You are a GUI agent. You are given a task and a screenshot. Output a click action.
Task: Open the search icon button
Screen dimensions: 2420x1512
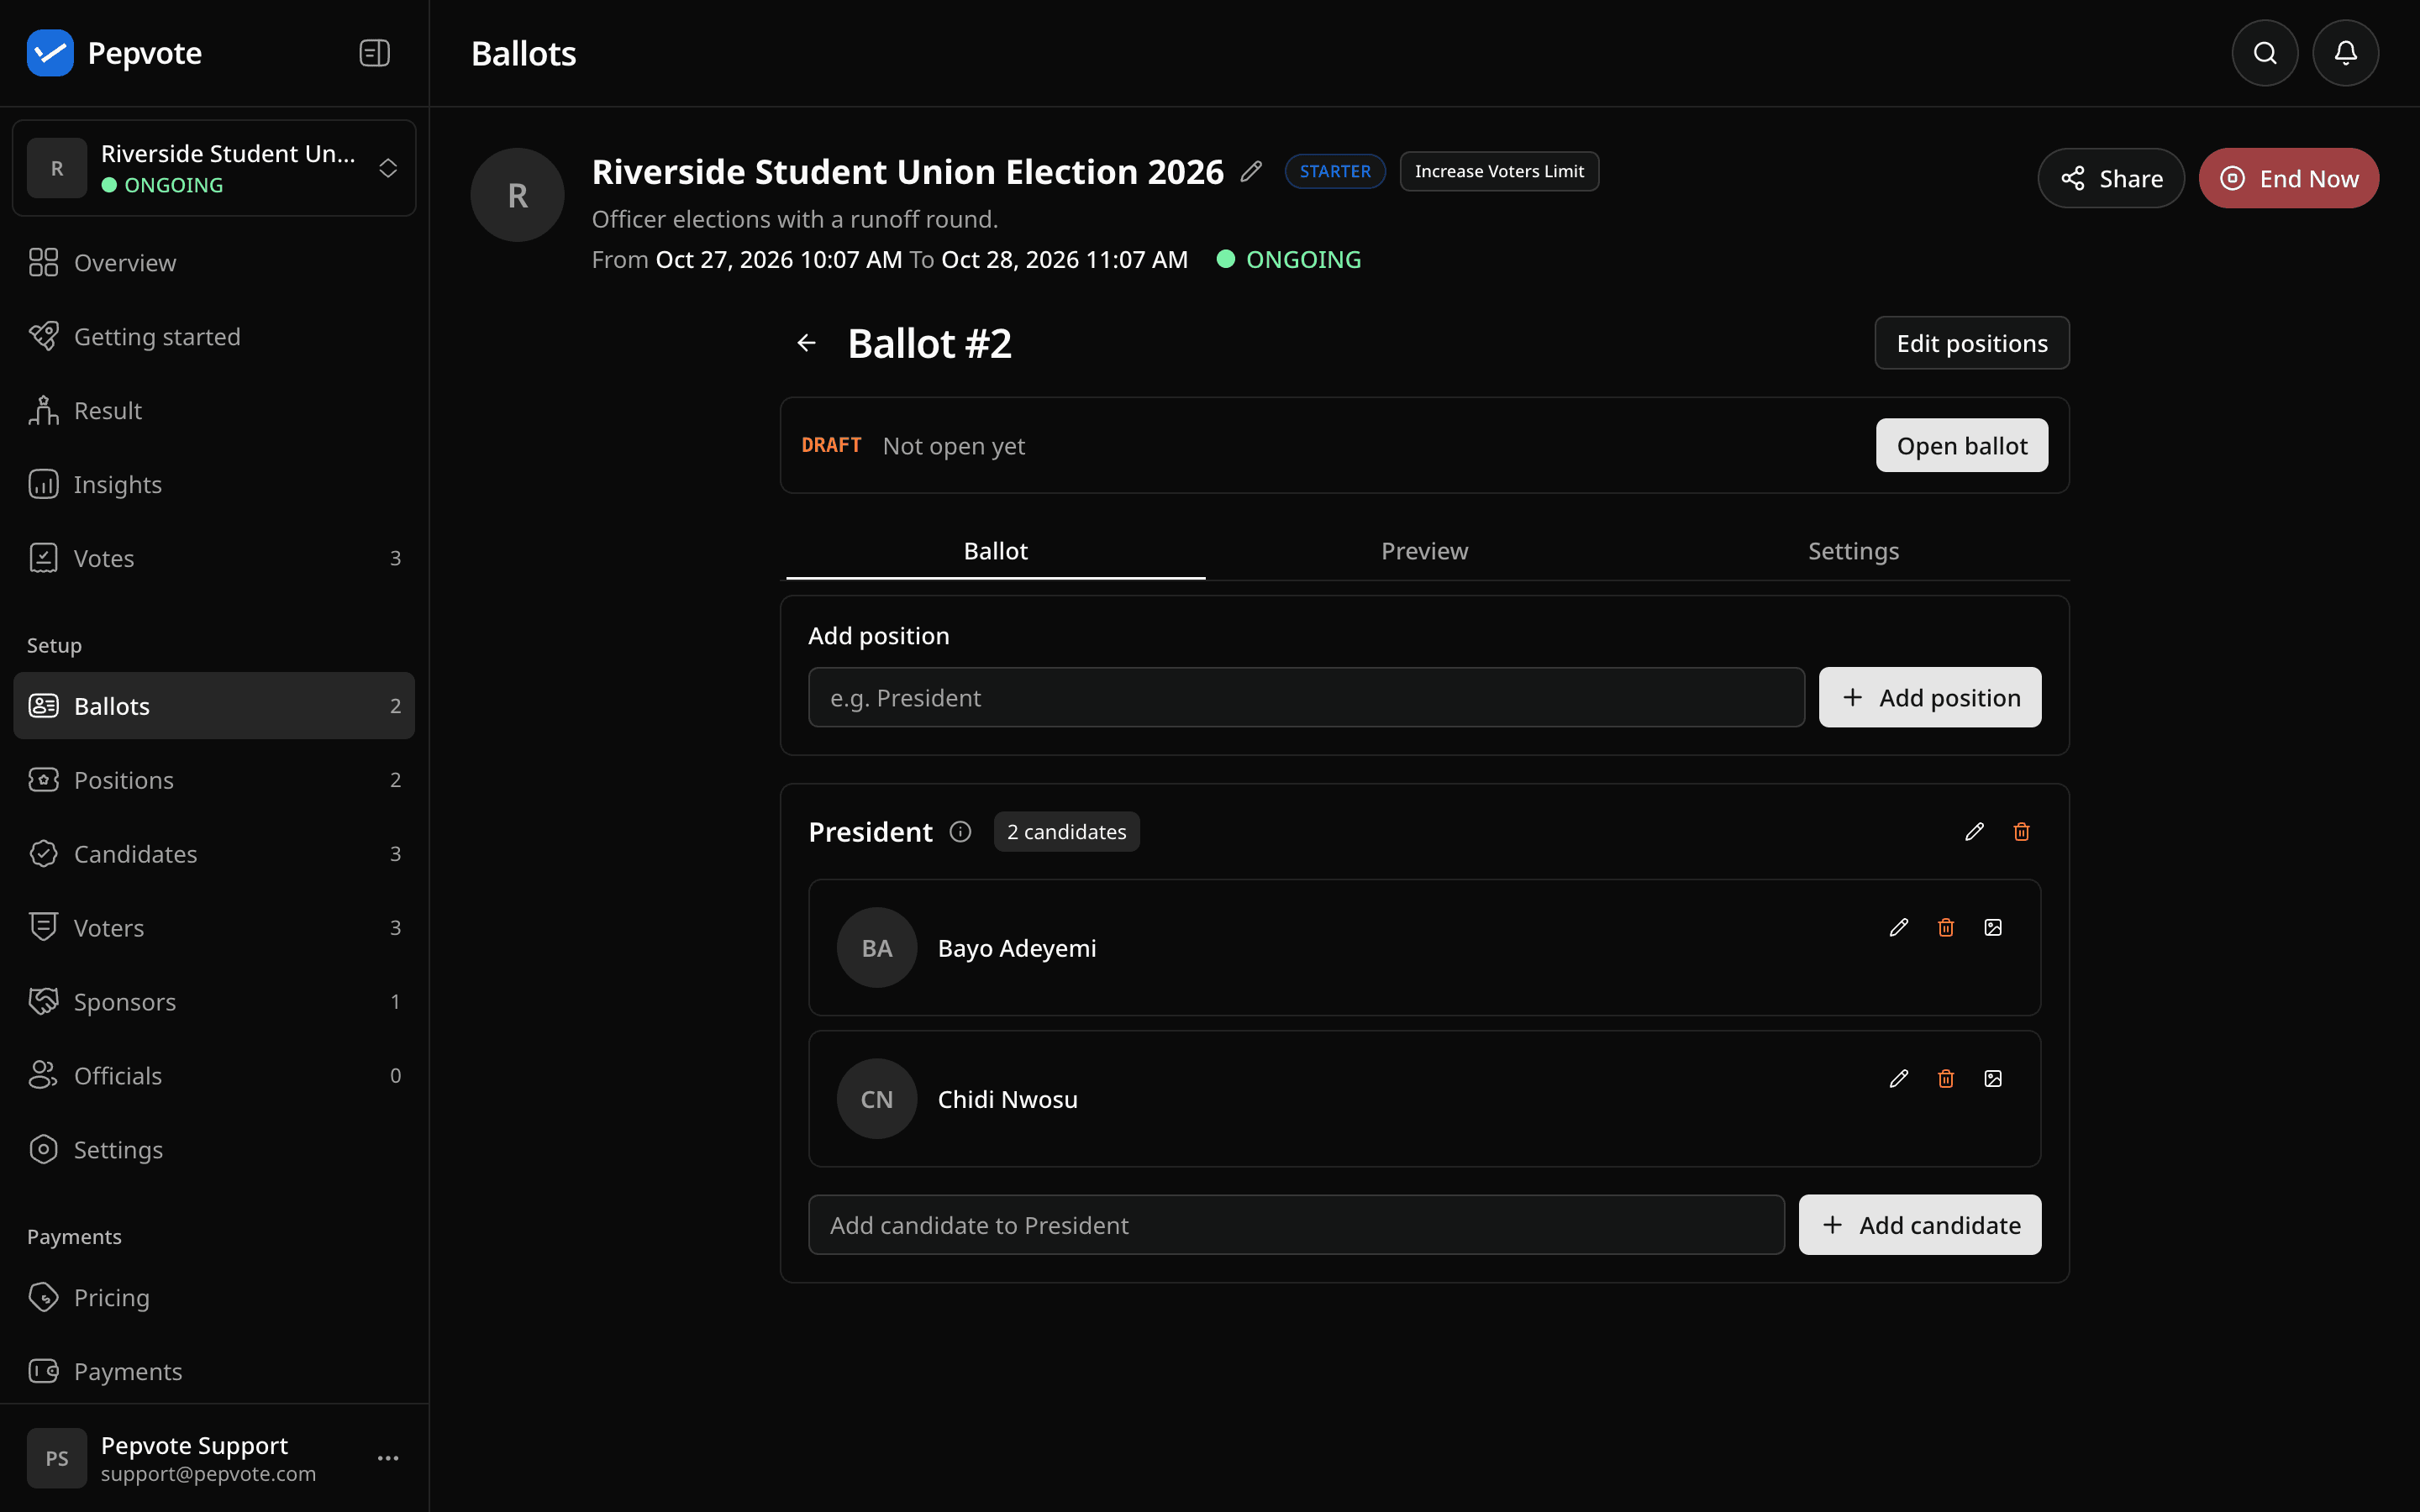coord(2265,53)
